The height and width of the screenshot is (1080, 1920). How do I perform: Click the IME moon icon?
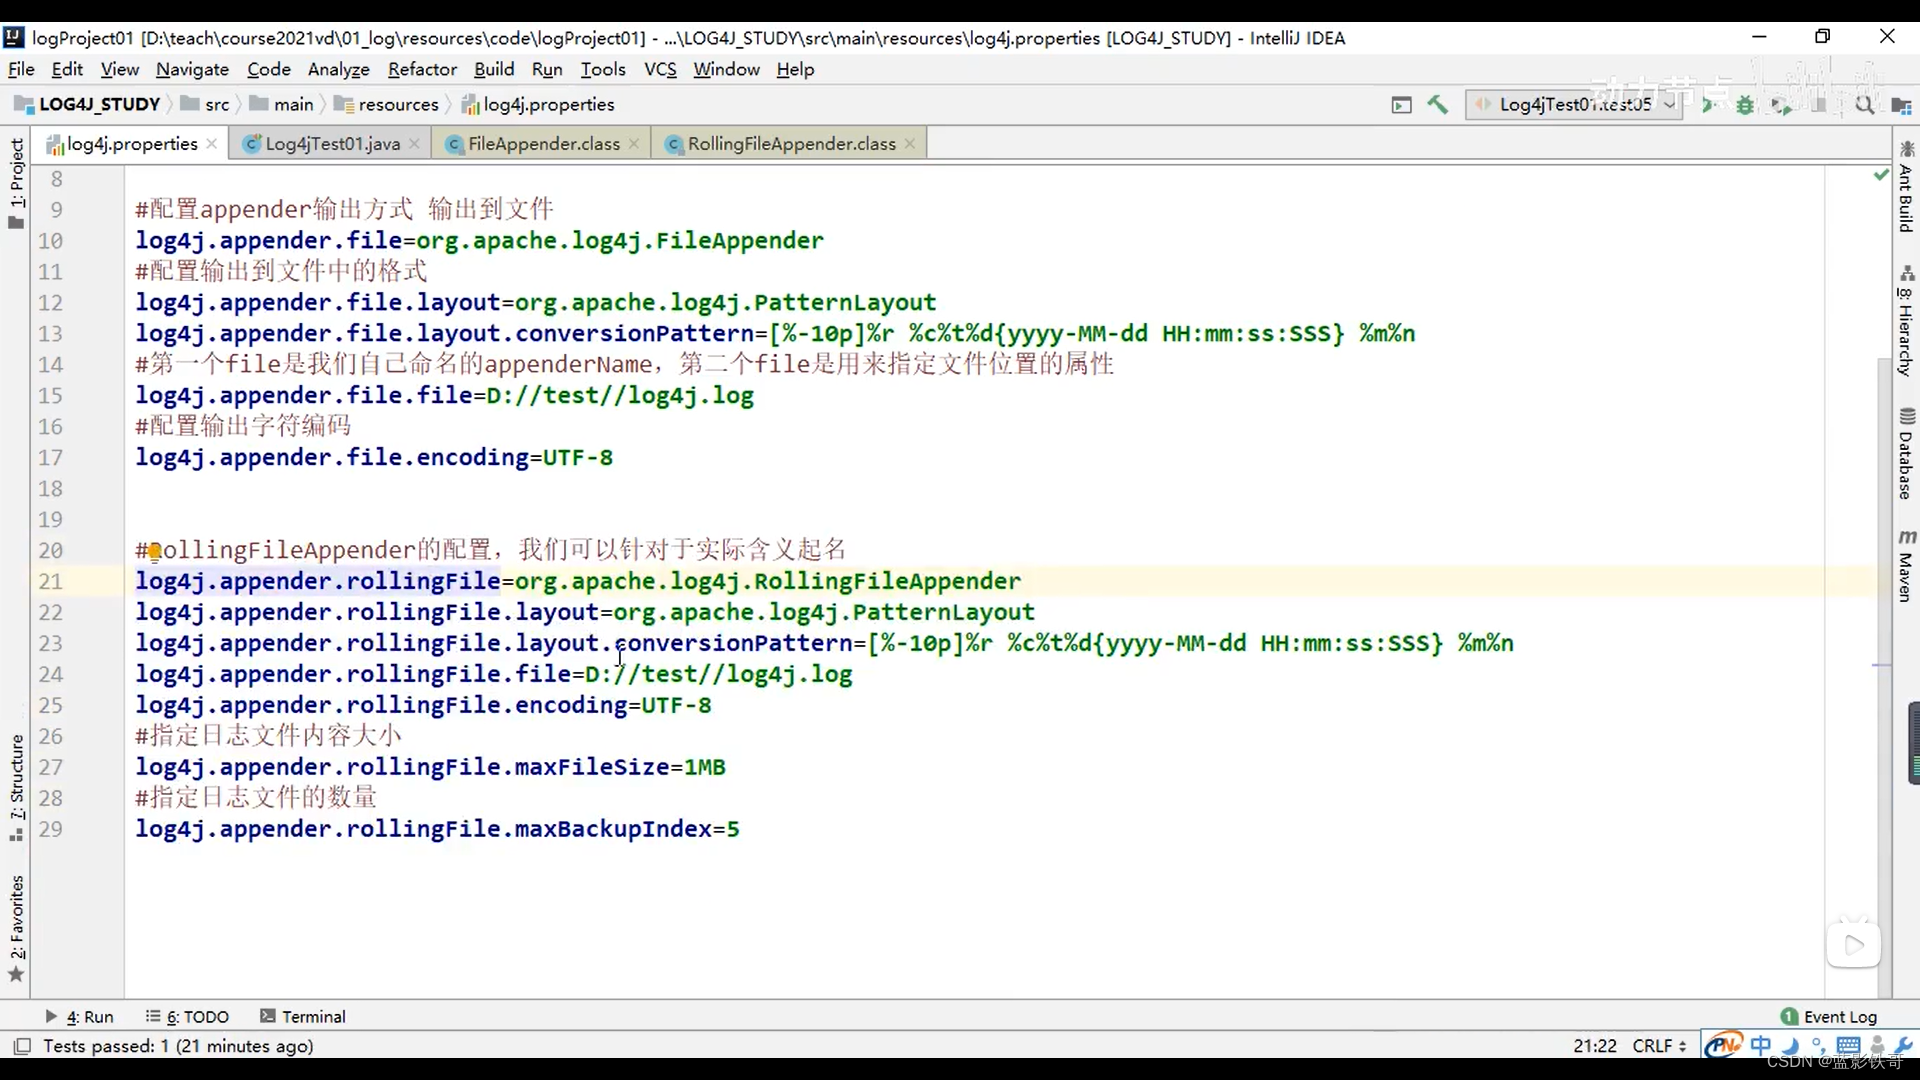(1790, 1045)
